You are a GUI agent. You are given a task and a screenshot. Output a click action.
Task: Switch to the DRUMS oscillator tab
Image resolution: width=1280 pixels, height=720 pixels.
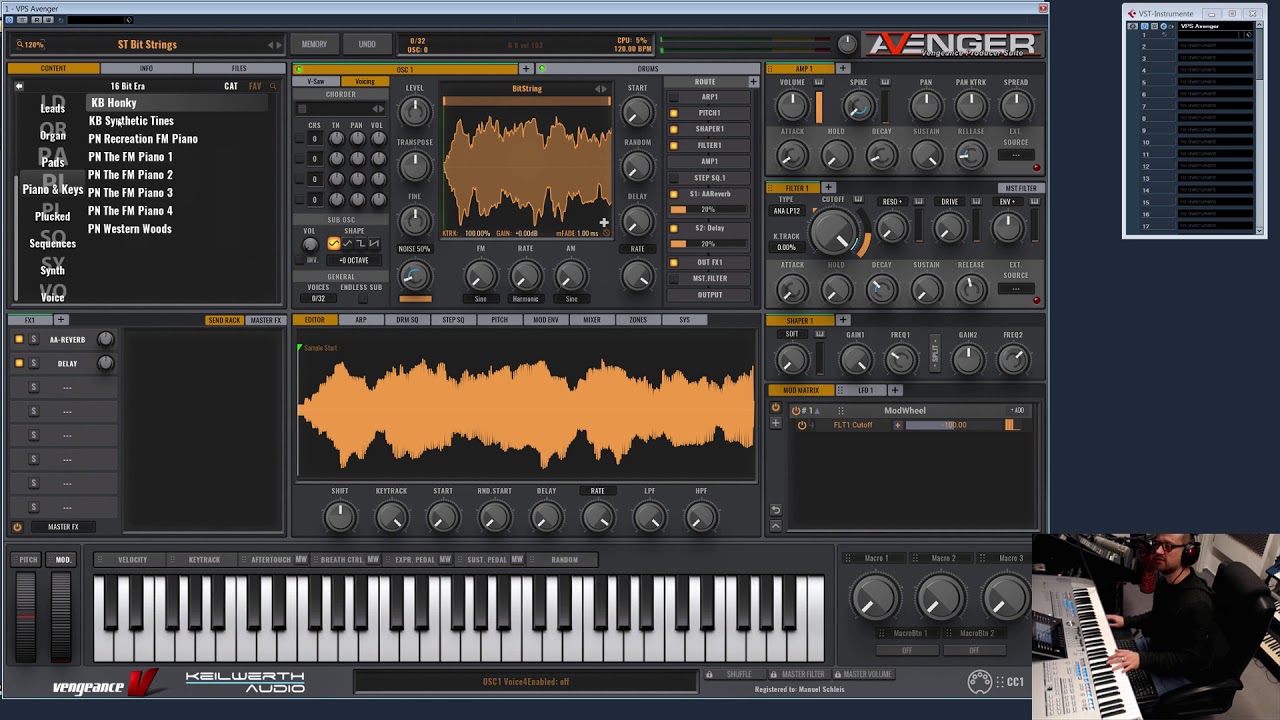[648, 69]
